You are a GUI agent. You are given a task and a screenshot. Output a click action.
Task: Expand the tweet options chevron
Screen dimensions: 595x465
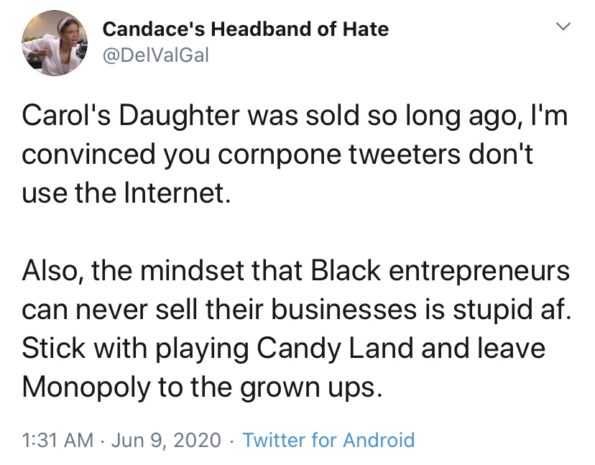pyautogui.click(x=564, y=26)
